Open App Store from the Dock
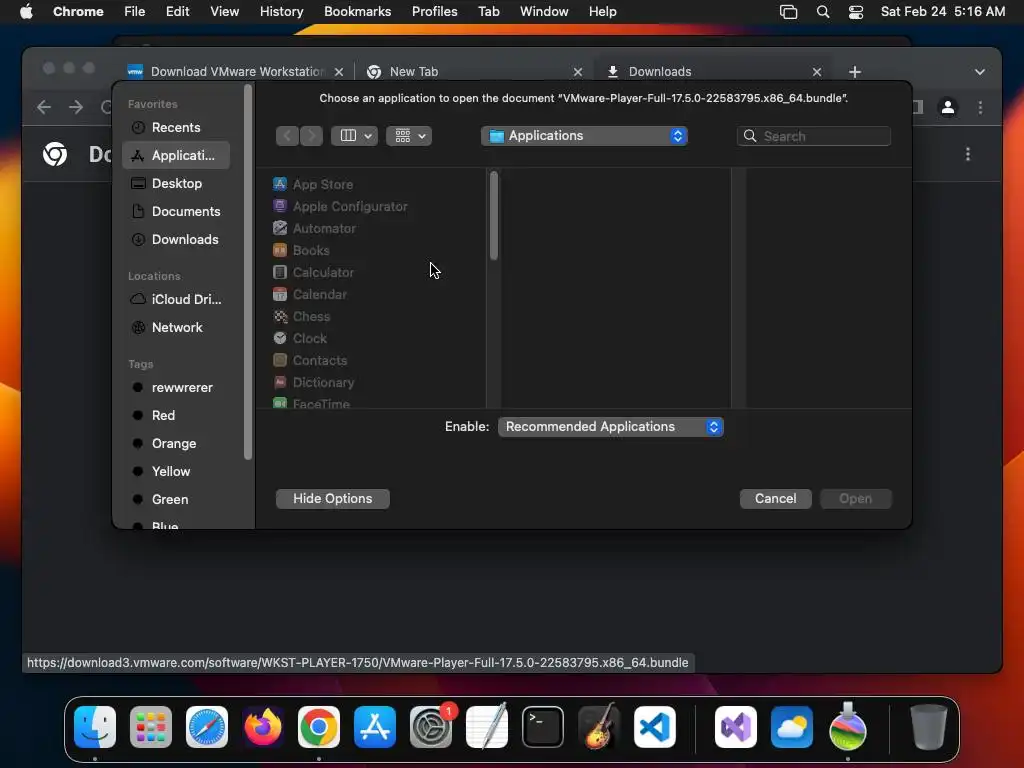This screenshot has width=1024, height=768. click(x=375, y=727)
